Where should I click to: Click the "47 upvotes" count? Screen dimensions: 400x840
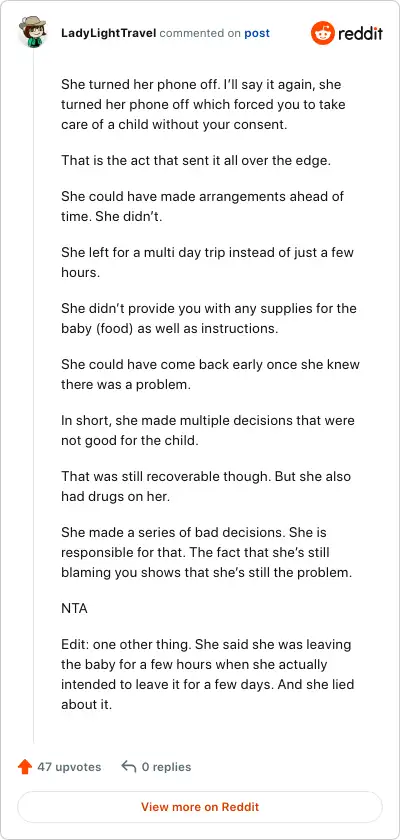[69, 767]
